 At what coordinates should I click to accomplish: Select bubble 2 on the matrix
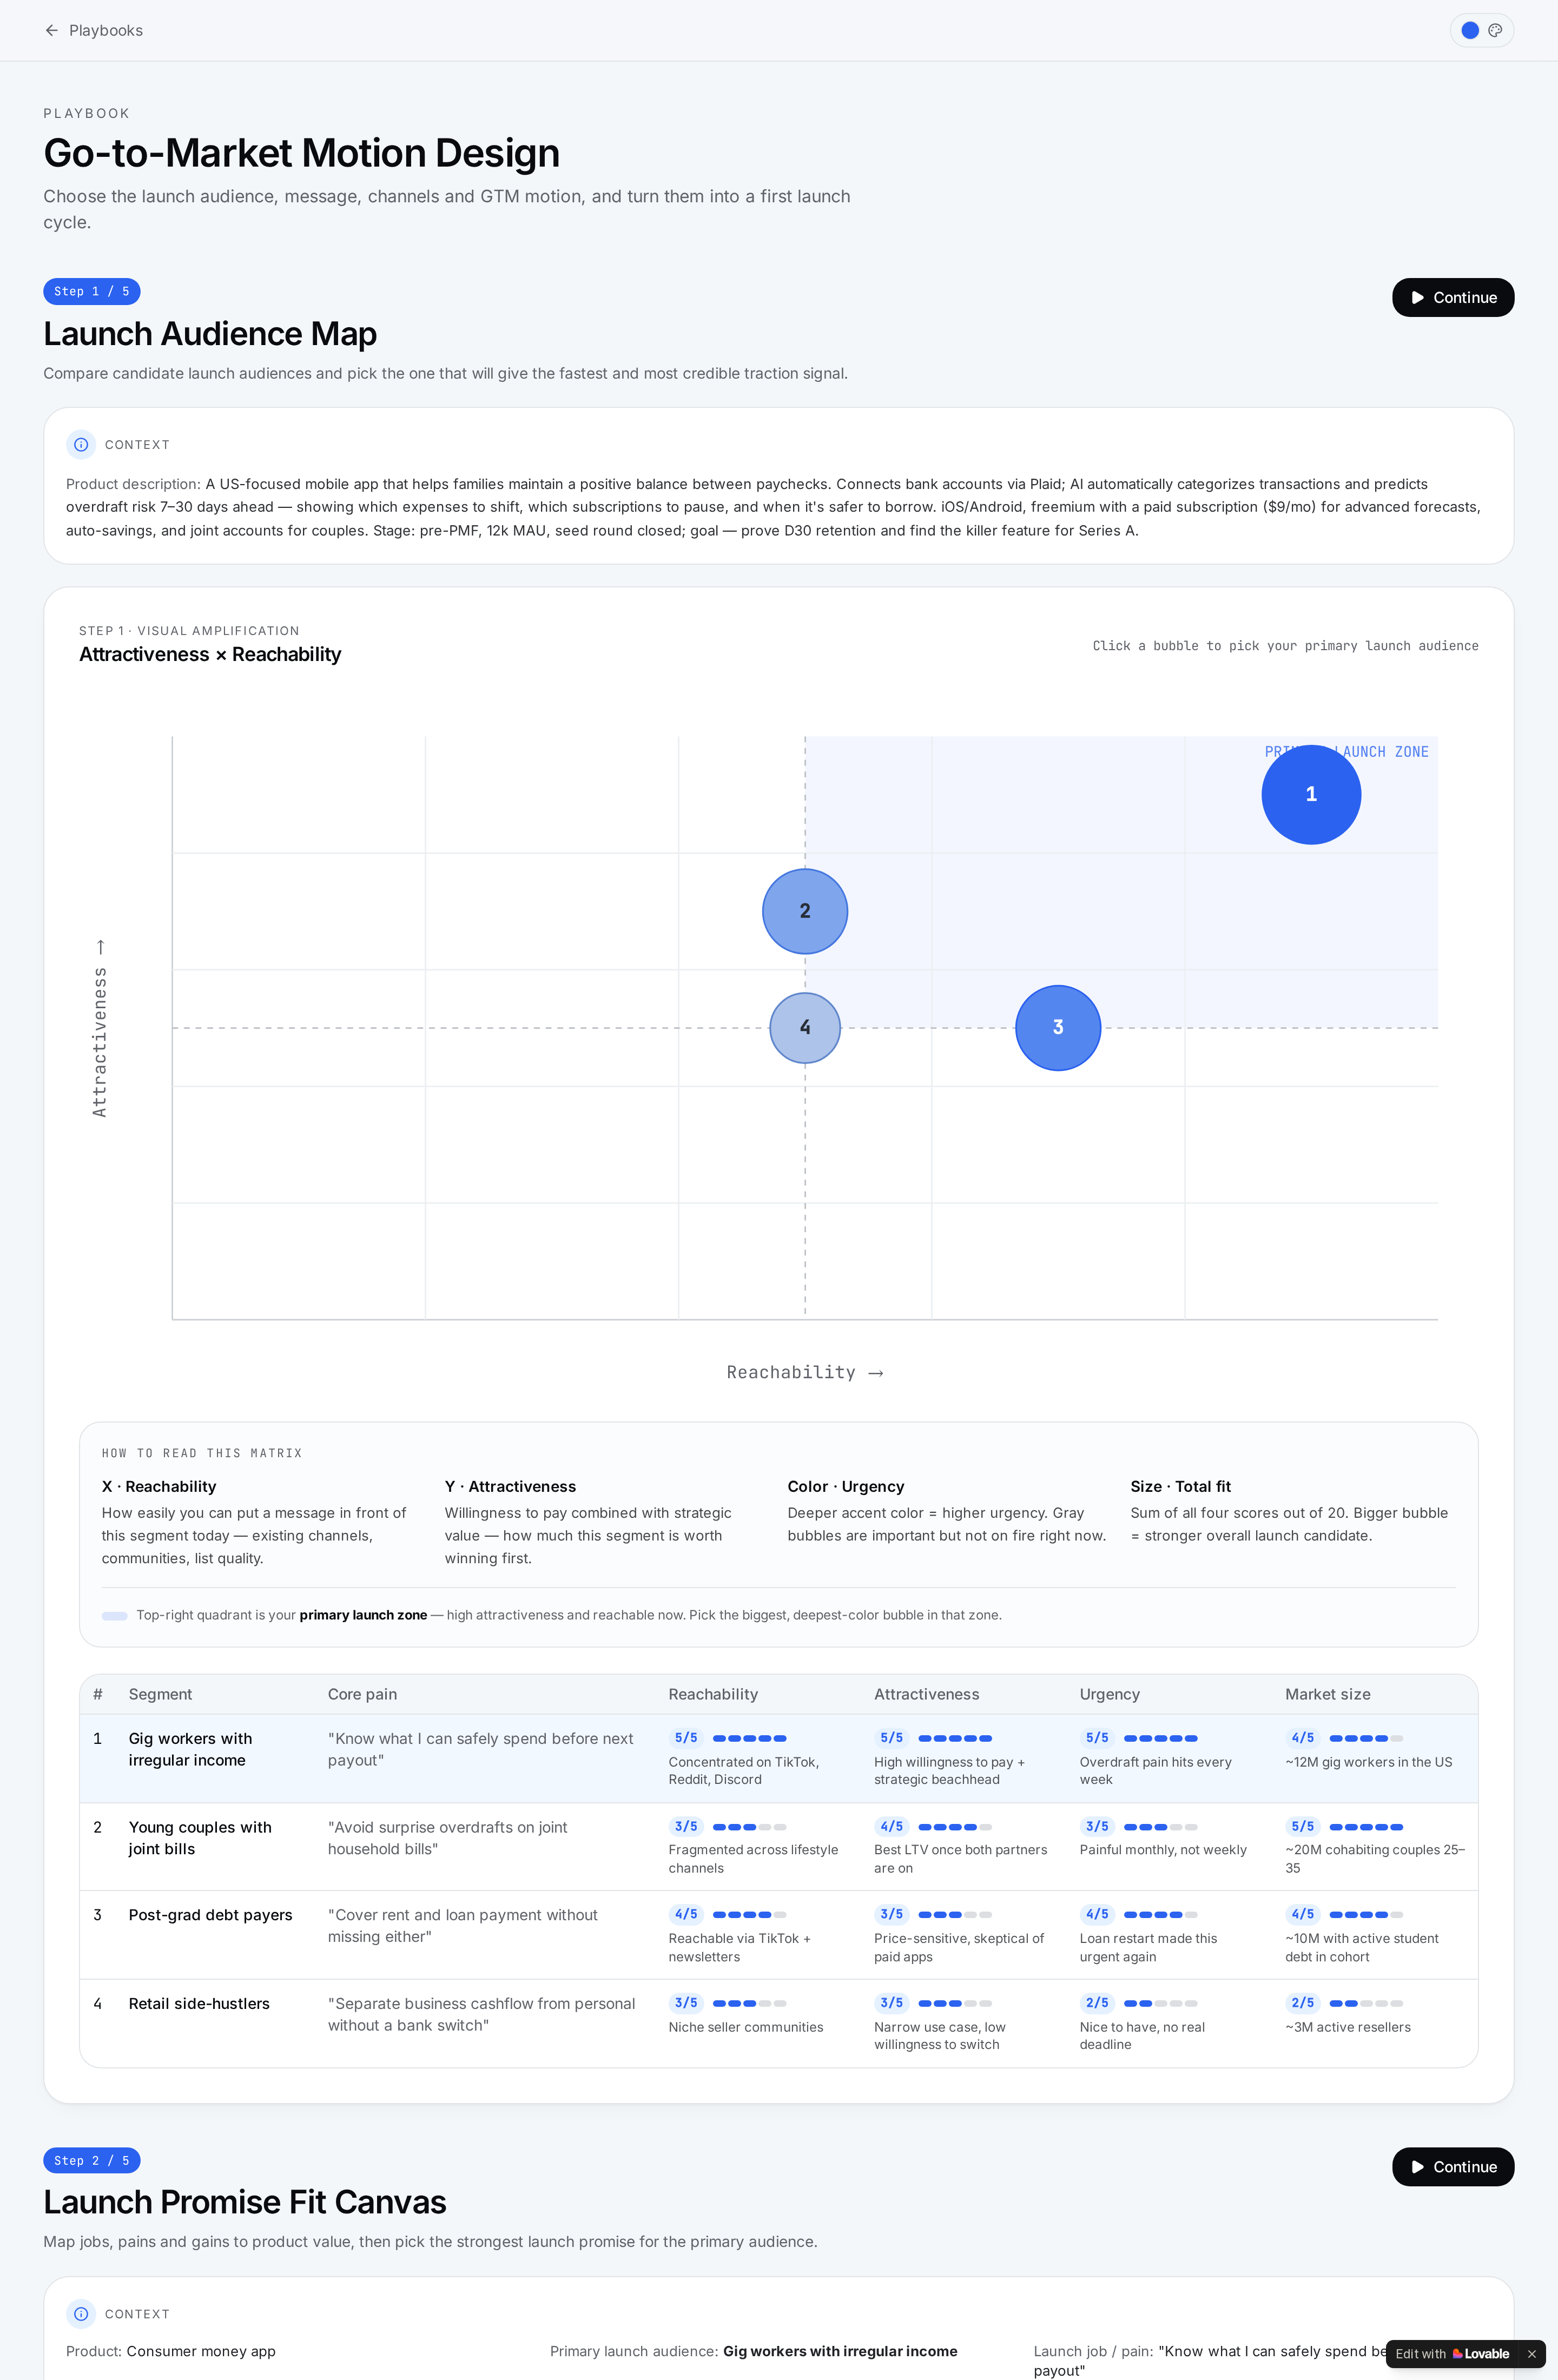[805, 911]
